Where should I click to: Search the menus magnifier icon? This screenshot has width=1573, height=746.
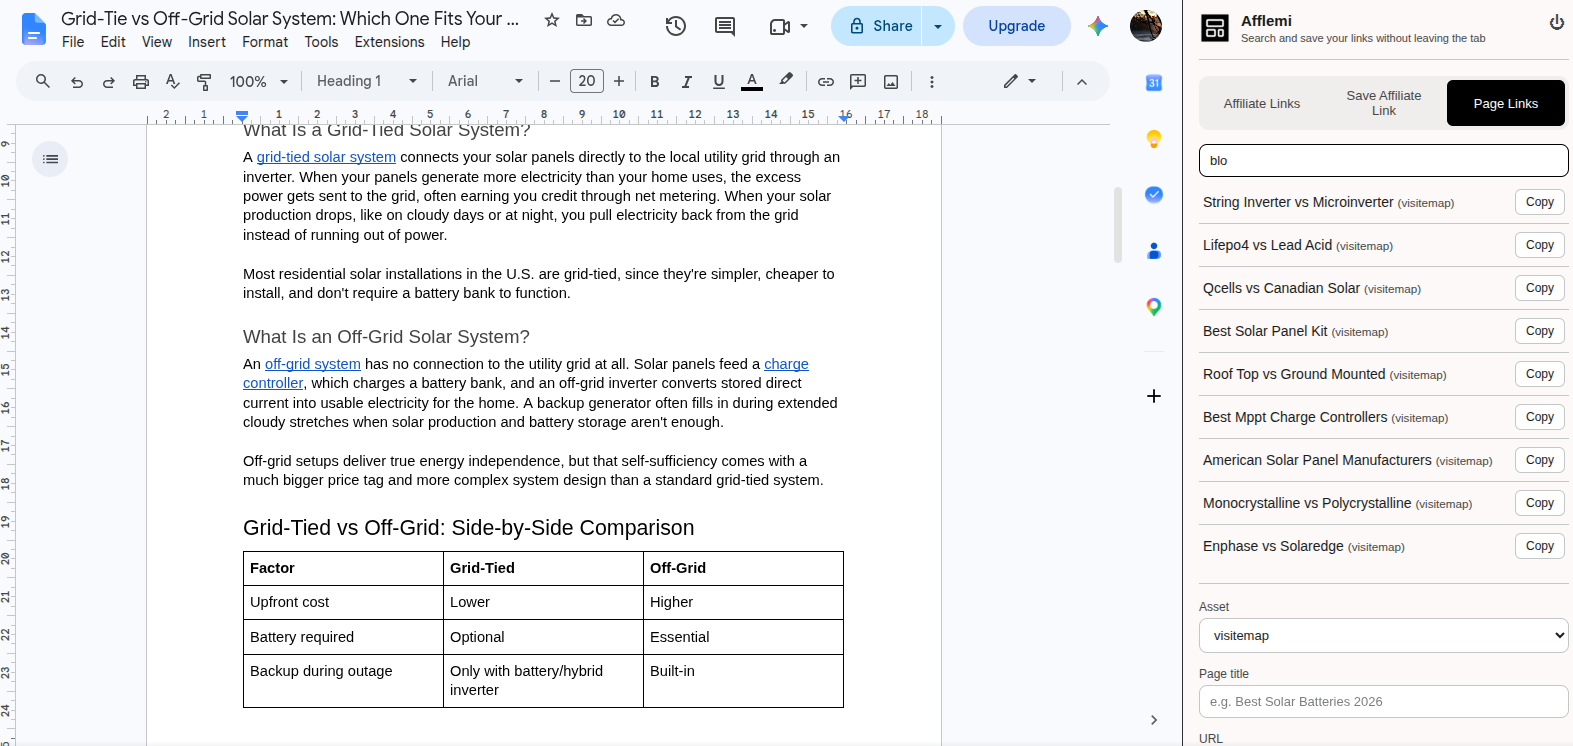tap(43, 81)
